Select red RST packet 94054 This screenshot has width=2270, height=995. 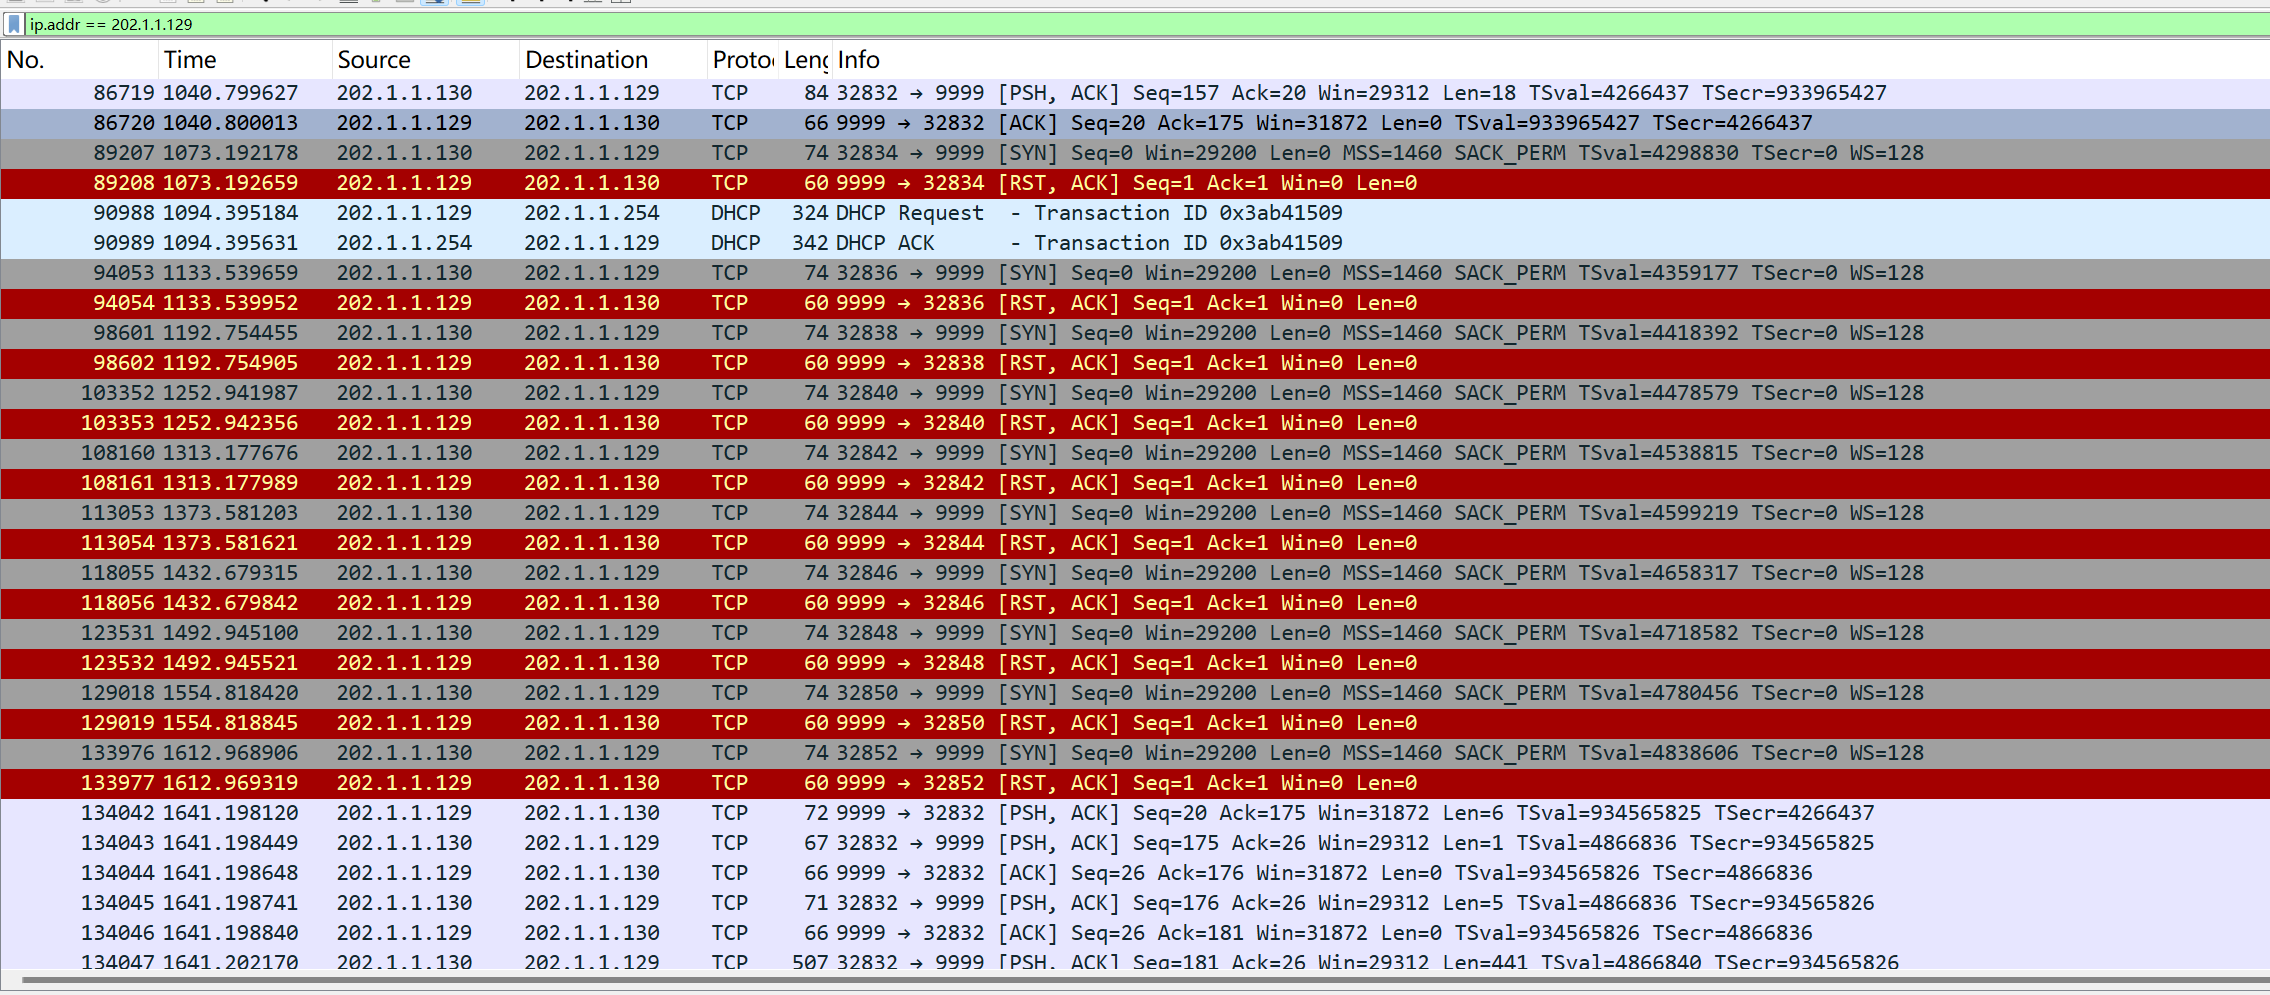coord(1135,303)
